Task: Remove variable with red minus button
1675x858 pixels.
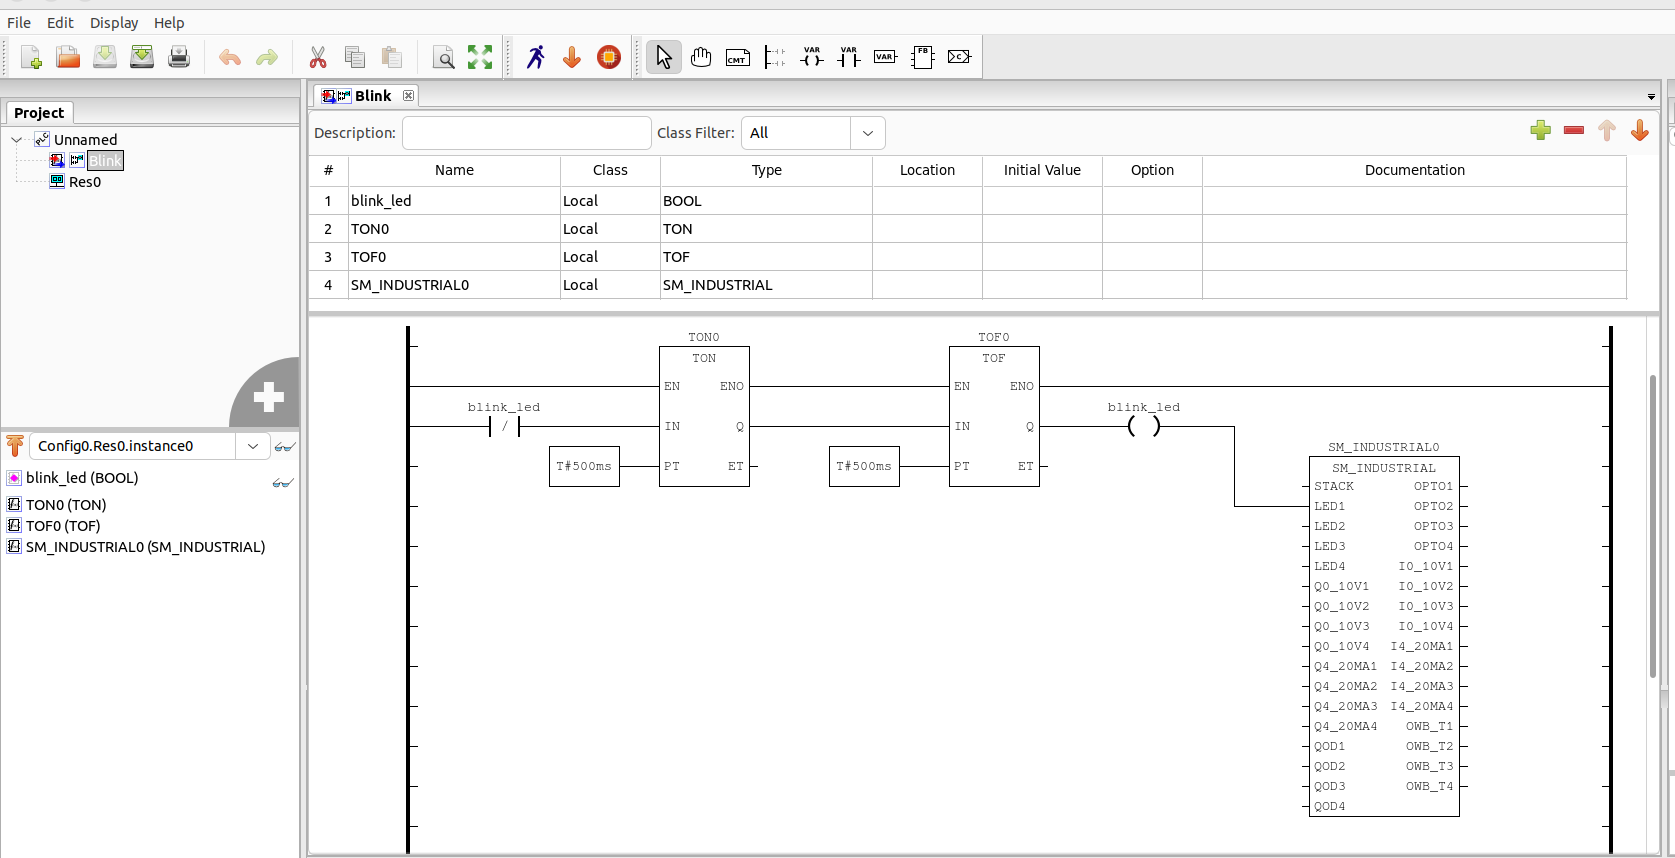Action: 1574,130
